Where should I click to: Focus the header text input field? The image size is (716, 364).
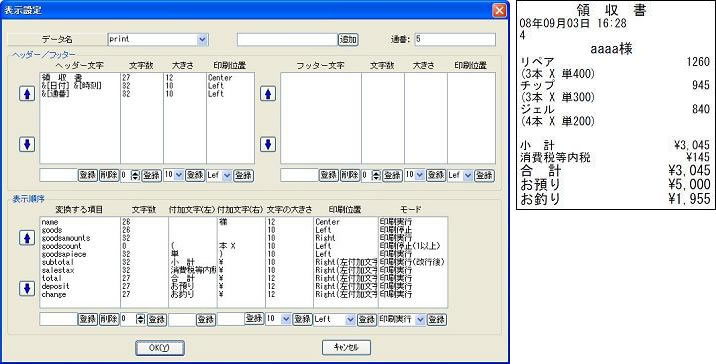click(58, 175)
